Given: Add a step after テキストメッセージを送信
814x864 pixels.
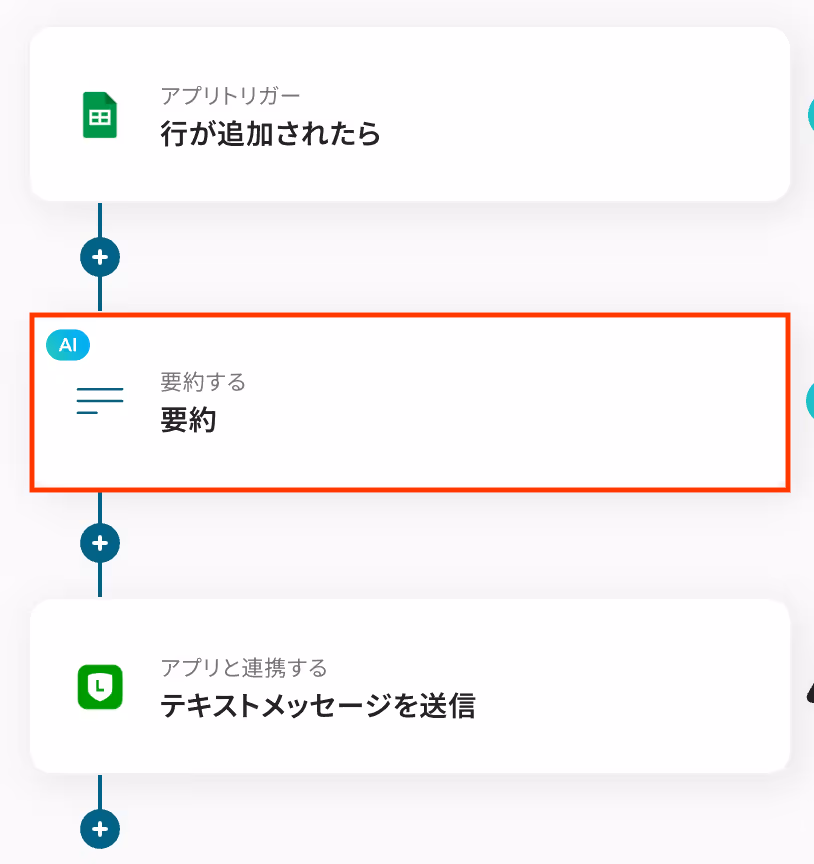Looking at the screenshot, I should coord(100,829).
